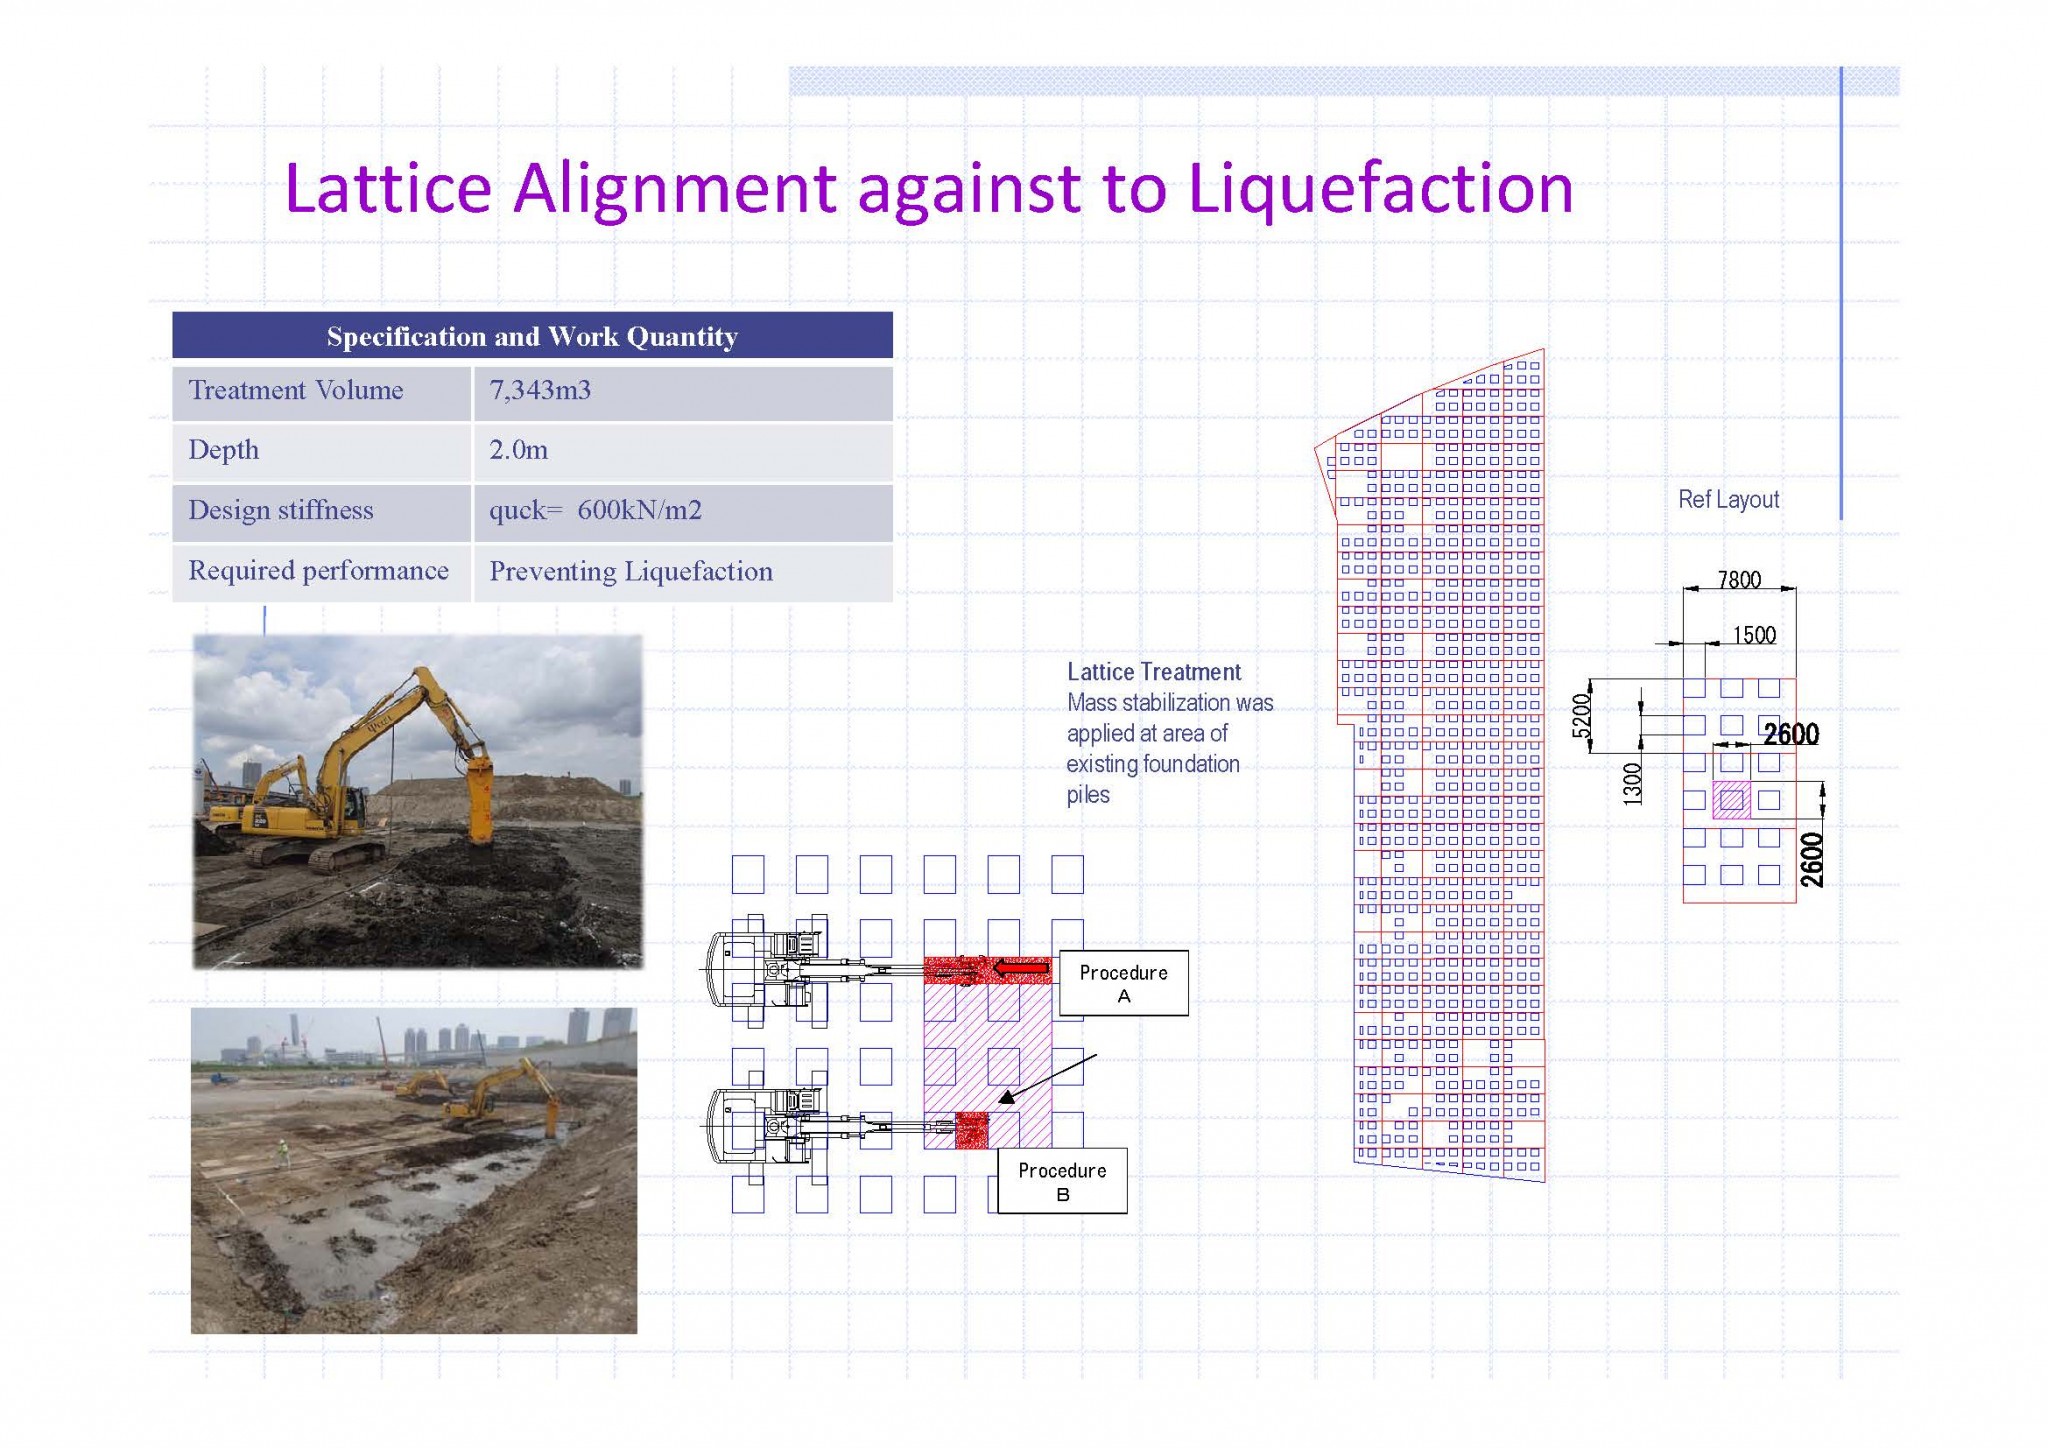Image resolution: width=2048 pixels, height=1448 pixels.
Task: Select the 'Lattice Treatment' heading text
Action: 1154,672
